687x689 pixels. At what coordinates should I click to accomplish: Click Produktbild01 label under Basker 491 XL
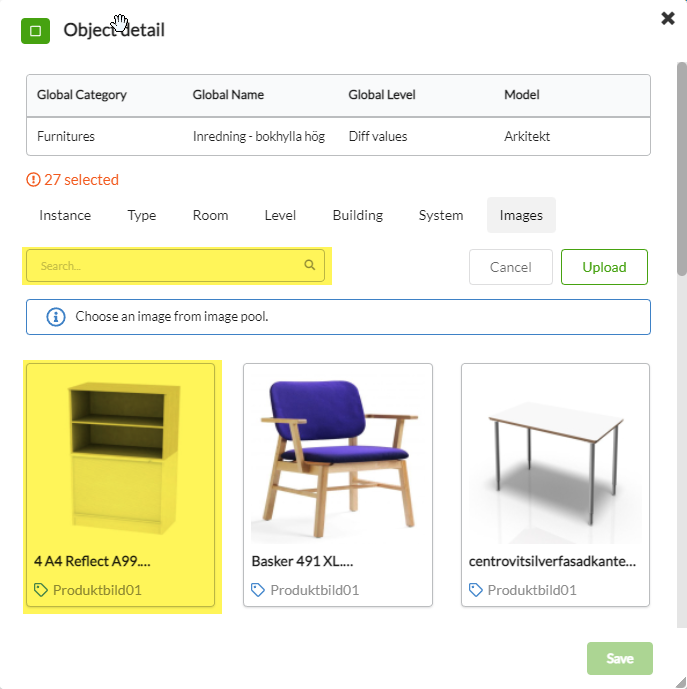coord(315,590)
